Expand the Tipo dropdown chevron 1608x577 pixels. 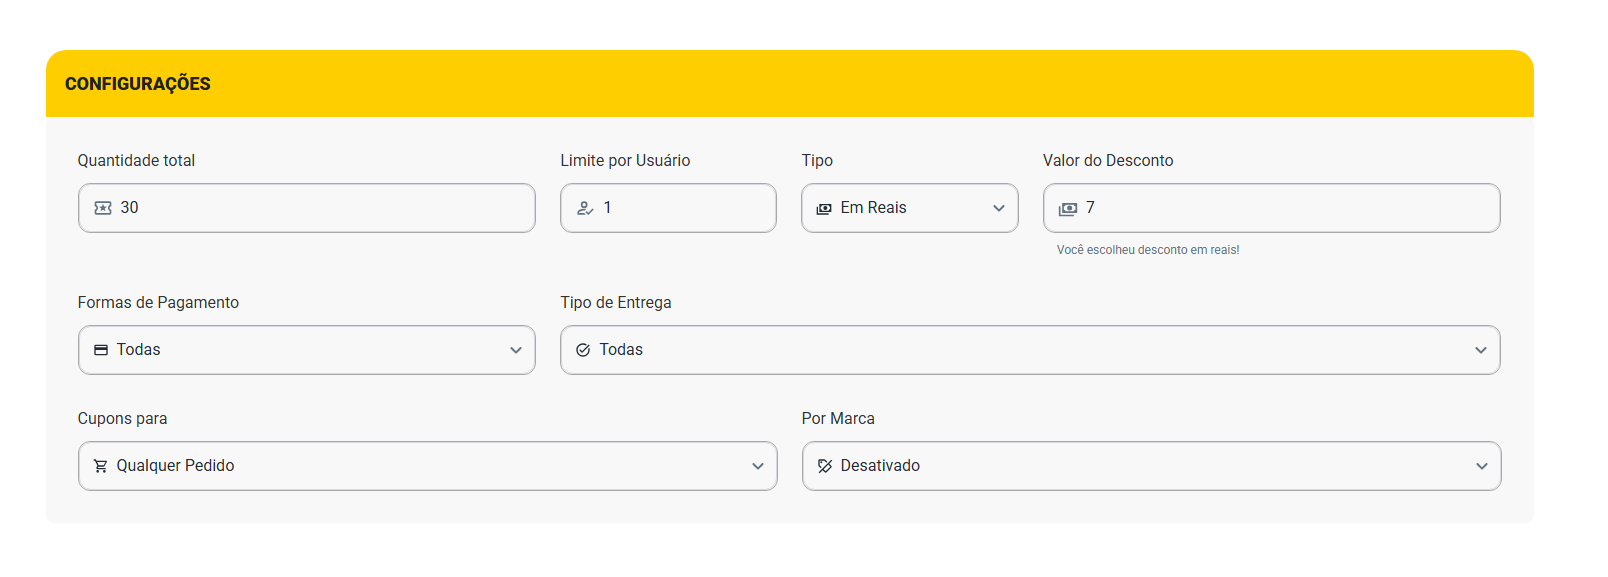click(998, 208)
